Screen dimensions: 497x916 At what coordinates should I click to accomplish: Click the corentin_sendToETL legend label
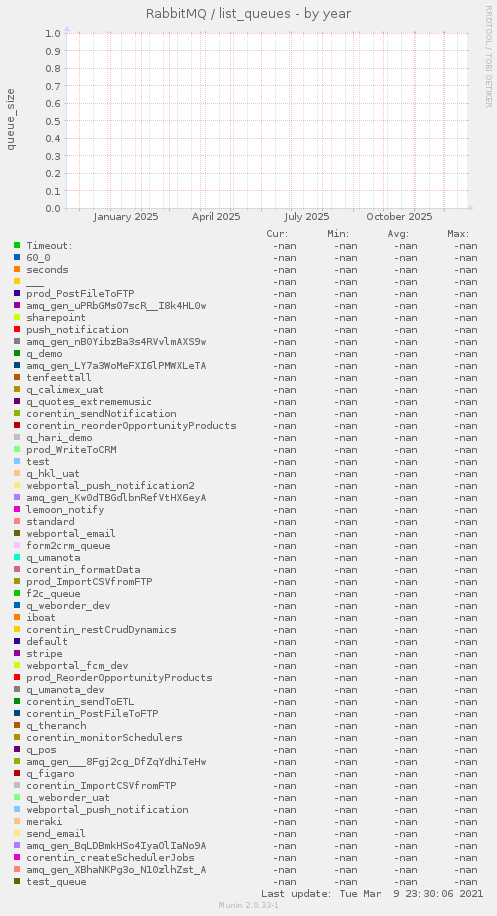(83, 701)
